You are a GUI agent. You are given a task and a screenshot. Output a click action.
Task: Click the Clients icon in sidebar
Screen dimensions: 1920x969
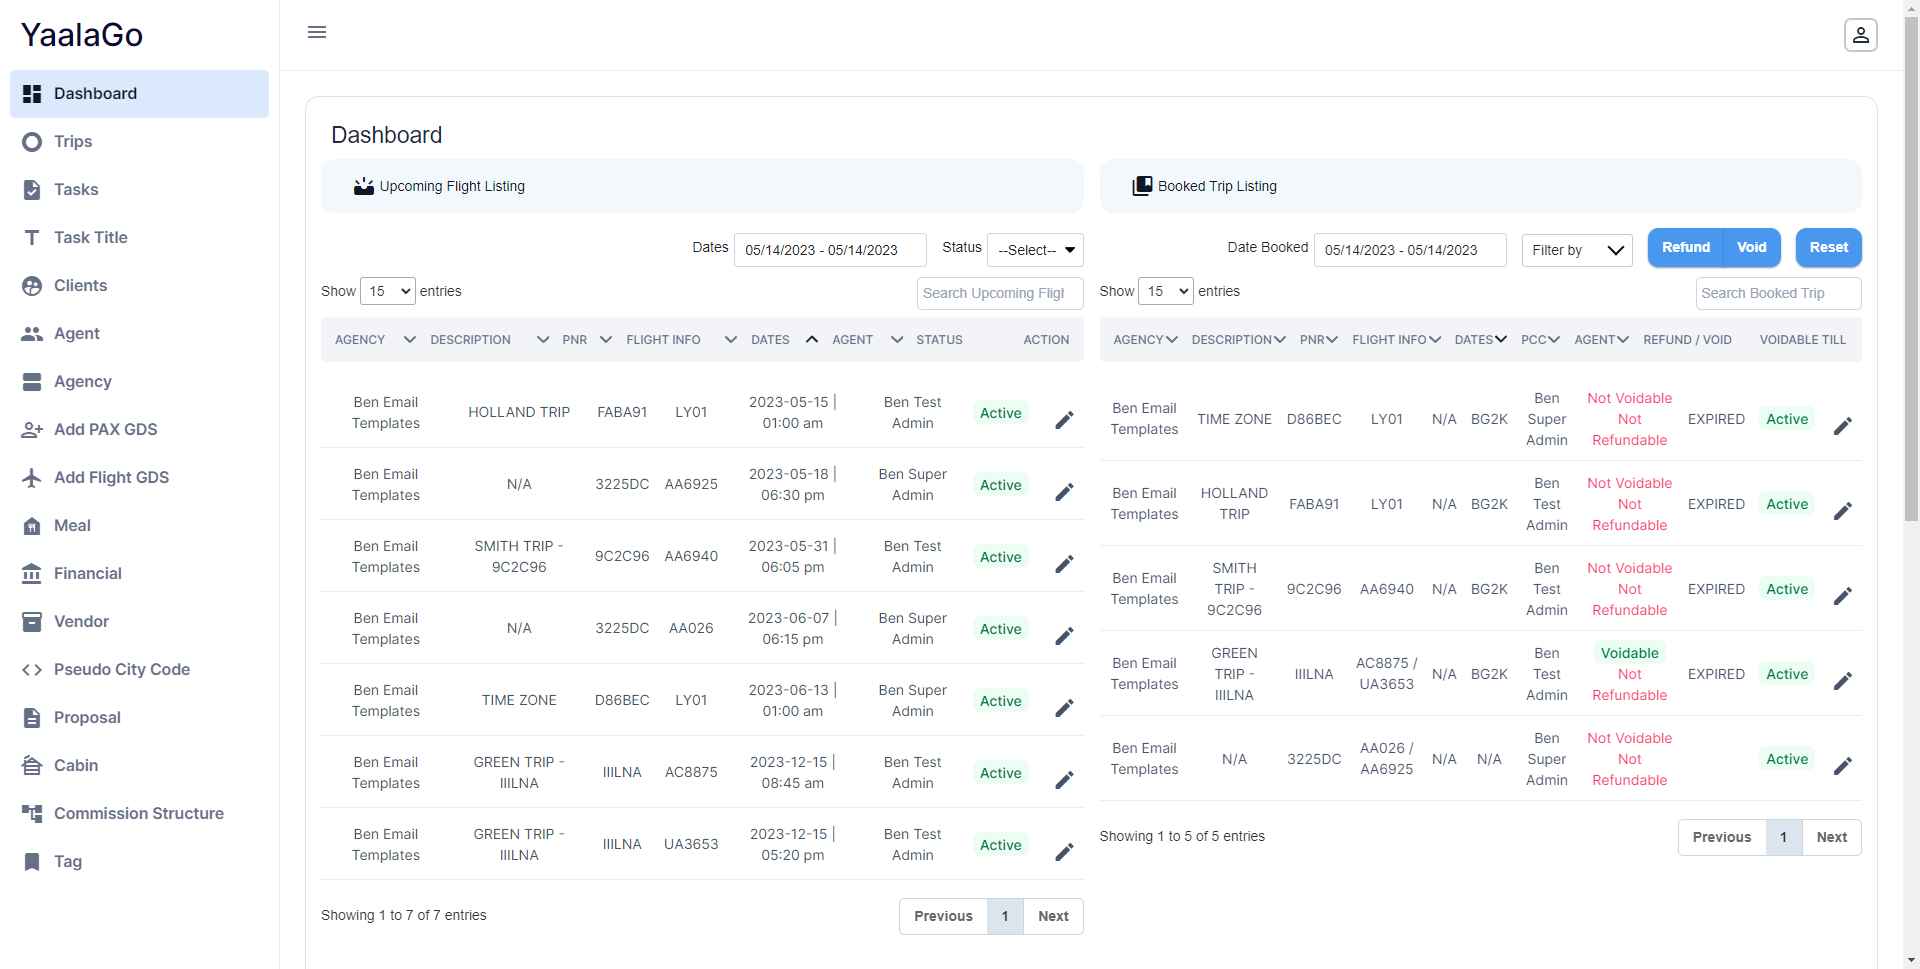tap(32, 286)
